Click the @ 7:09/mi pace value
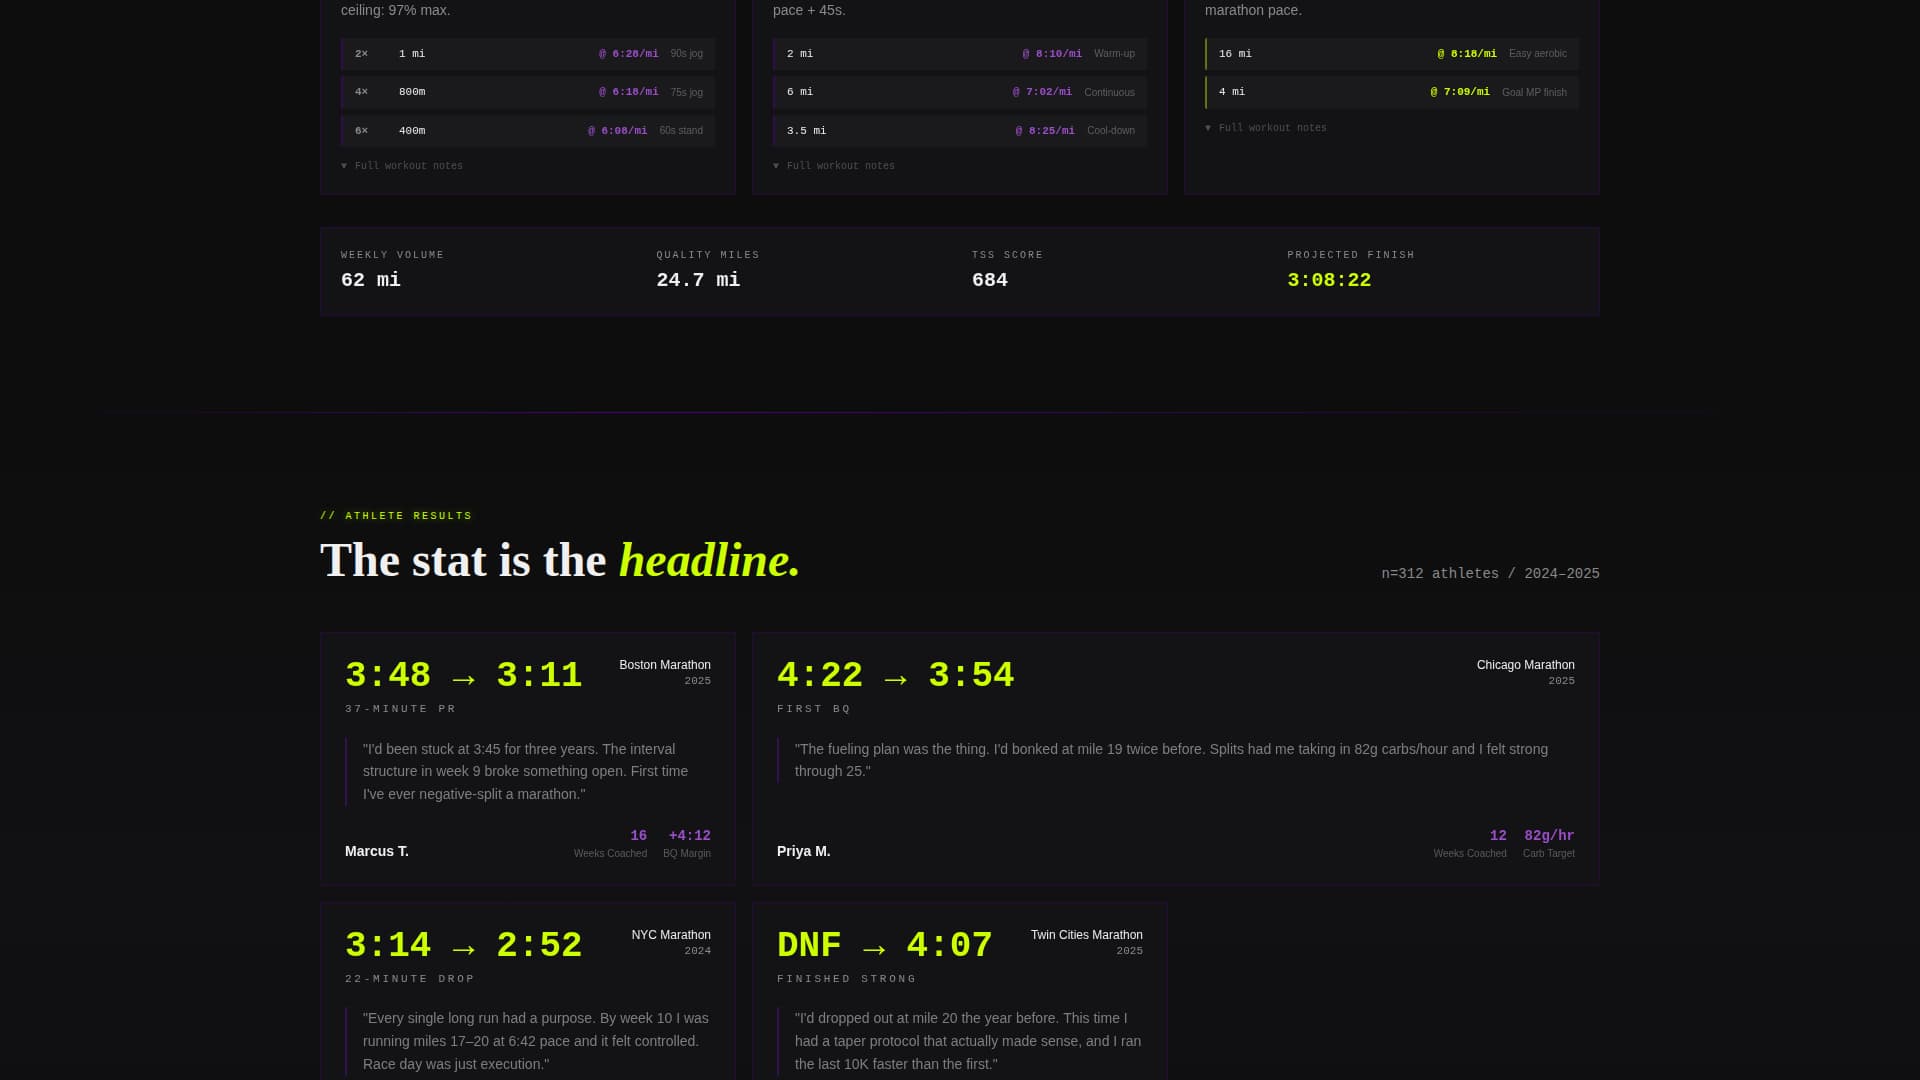 pyautogui.click(x=1460, y=92)
